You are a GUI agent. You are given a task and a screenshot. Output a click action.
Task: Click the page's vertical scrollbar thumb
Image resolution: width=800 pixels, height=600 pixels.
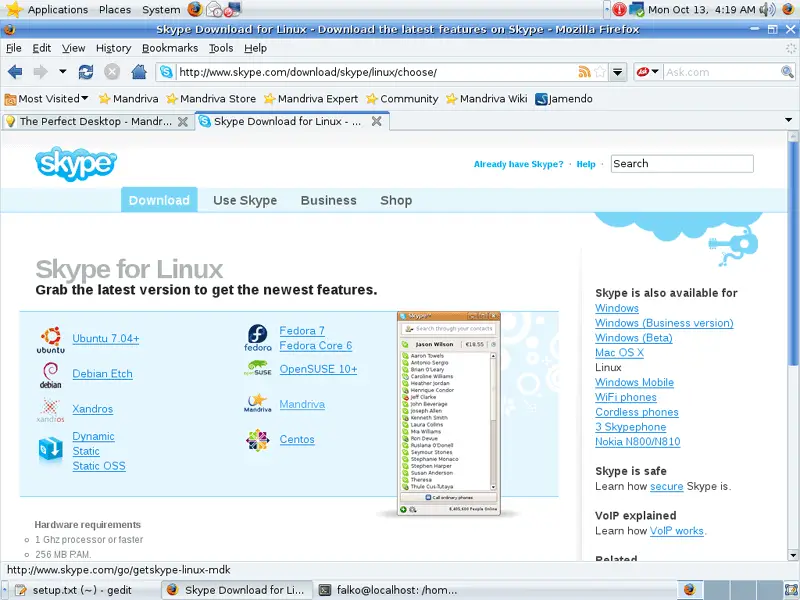[793, 253]
